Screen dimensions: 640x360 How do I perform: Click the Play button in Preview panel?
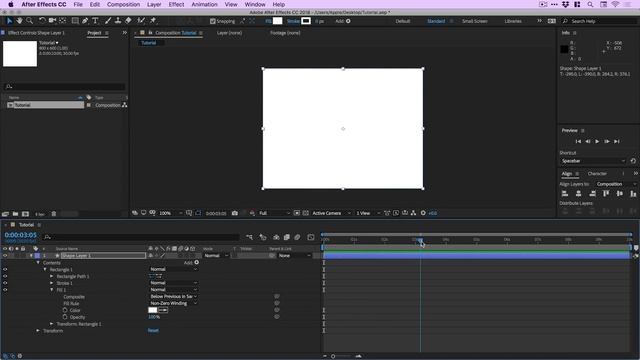(x=597, y=141)
